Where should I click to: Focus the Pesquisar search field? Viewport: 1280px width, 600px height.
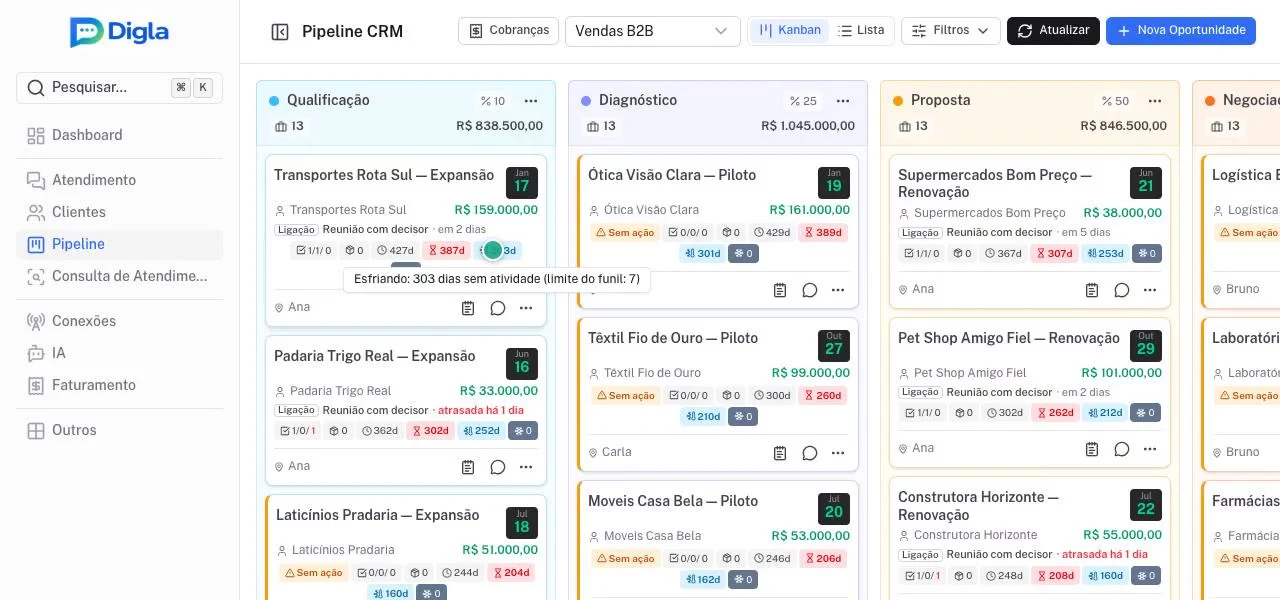click(x=119, y=88)
